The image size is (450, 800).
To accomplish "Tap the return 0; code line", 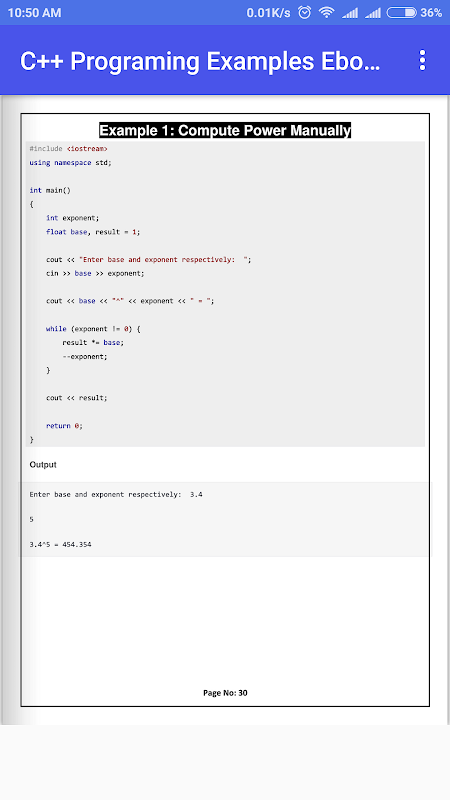I will [x=64, y=426].
